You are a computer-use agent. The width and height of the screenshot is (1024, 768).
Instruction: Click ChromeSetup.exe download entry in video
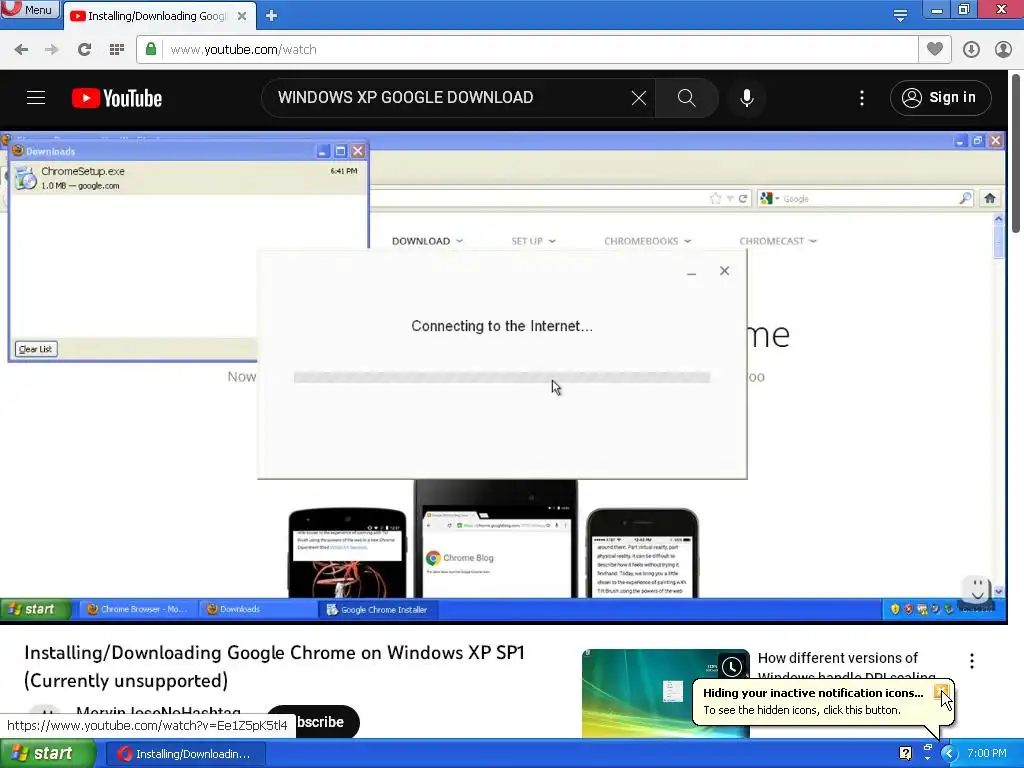pyautogui.click(x=188, y=178)
